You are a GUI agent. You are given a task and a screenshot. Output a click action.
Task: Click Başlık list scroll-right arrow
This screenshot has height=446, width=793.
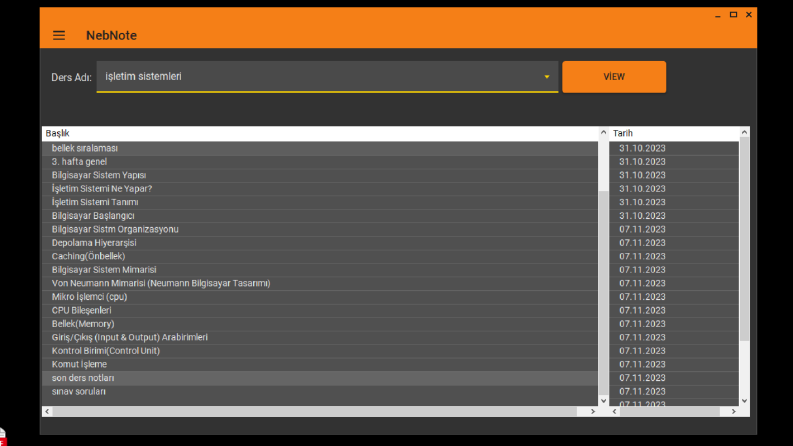click(x=593, y=412)
